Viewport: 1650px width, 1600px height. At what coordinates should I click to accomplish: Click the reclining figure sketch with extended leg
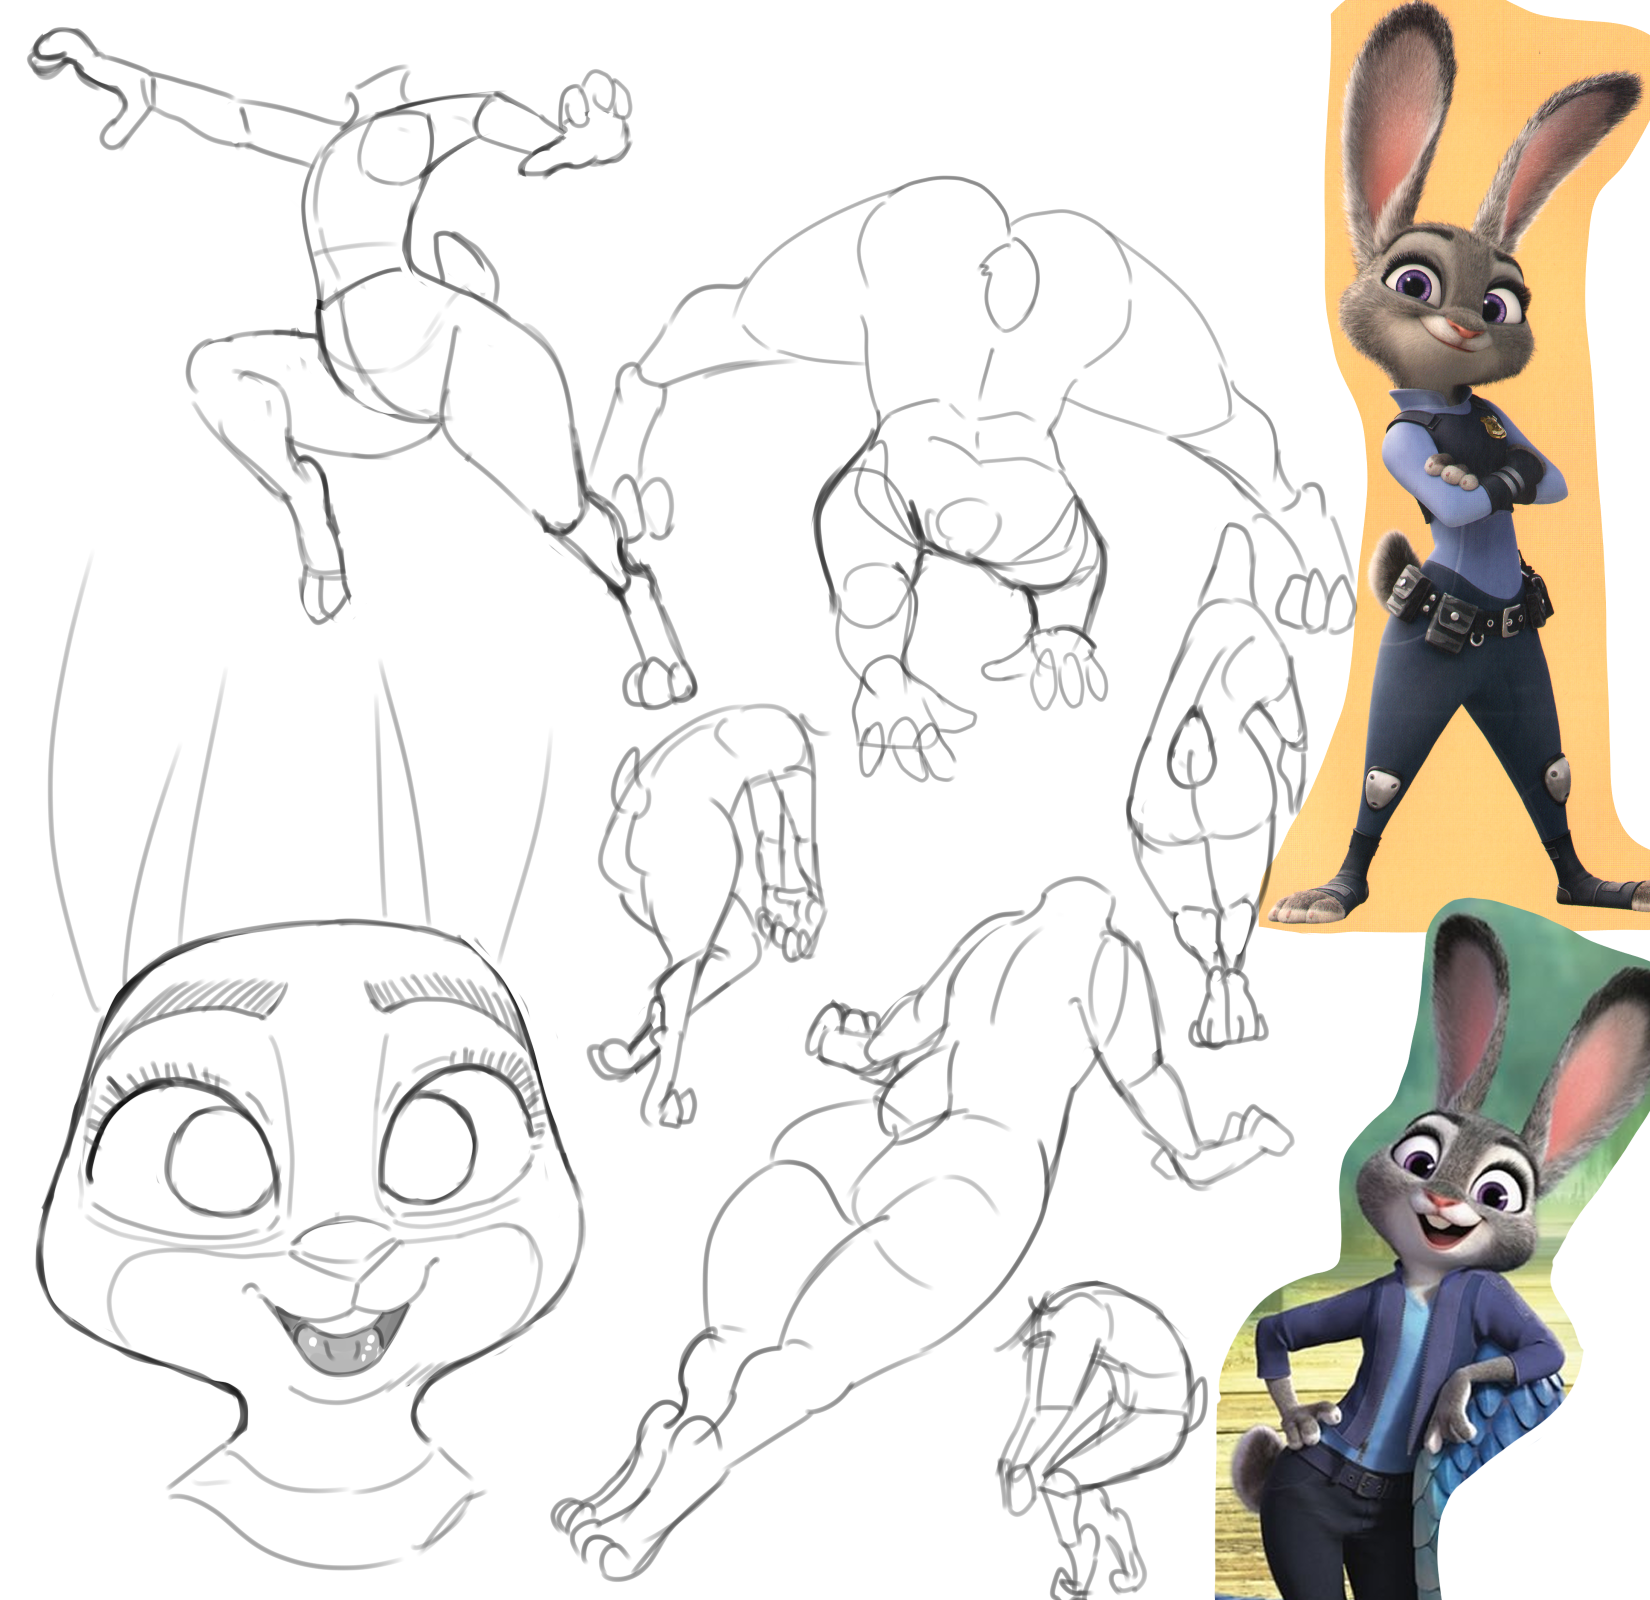[920, 1230]
